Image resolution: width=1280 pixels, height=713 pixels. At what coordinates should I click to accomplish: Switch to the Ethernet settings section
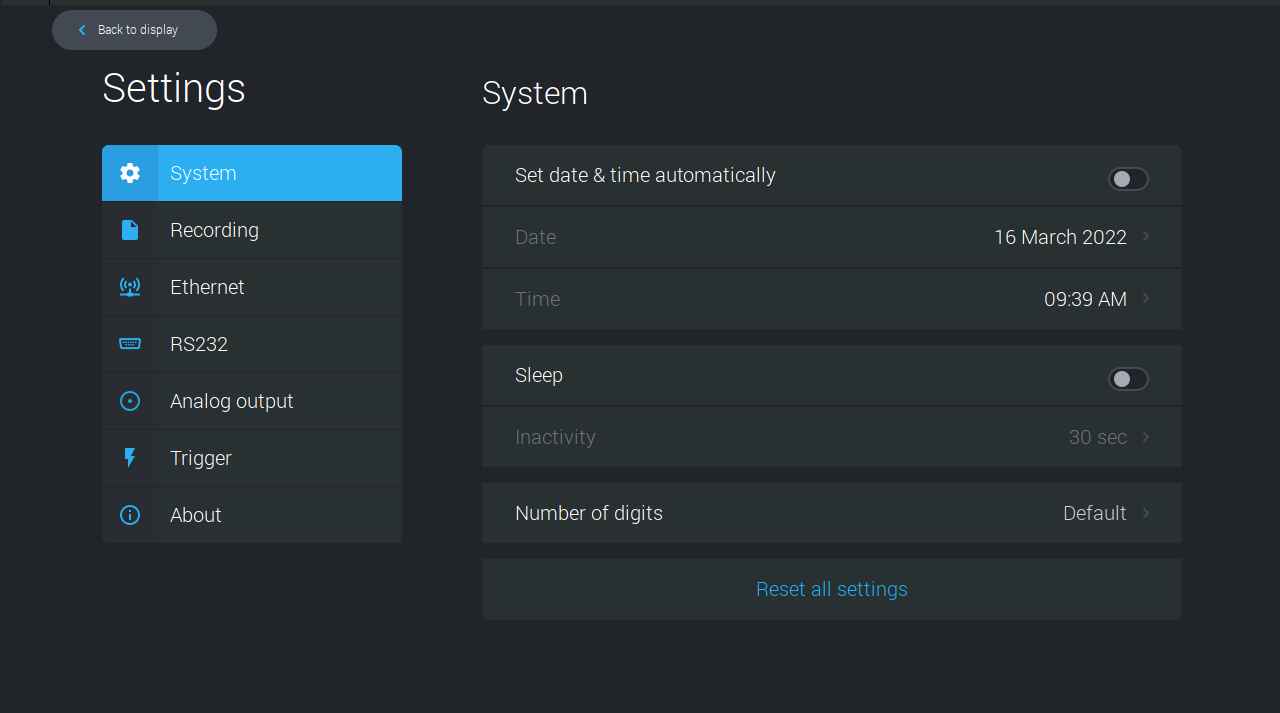pos(207,287)
